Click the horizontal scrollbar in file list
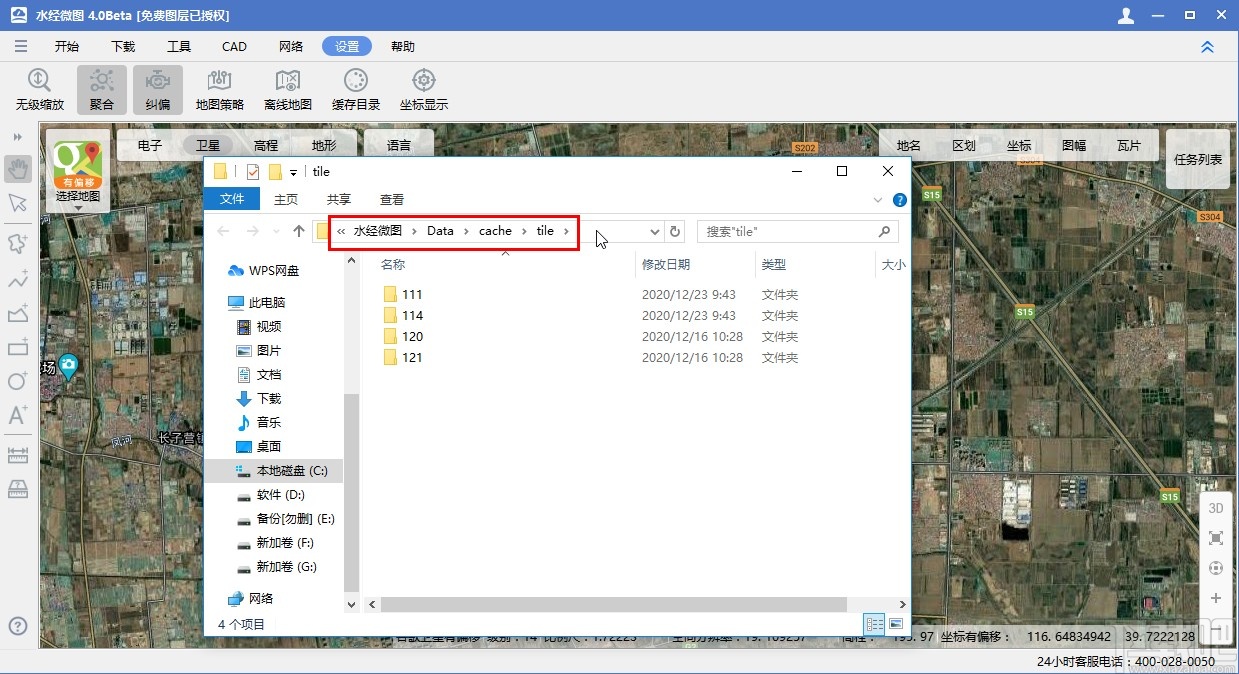The height and width of the screenshot is (674, 1239). [612, 604]
